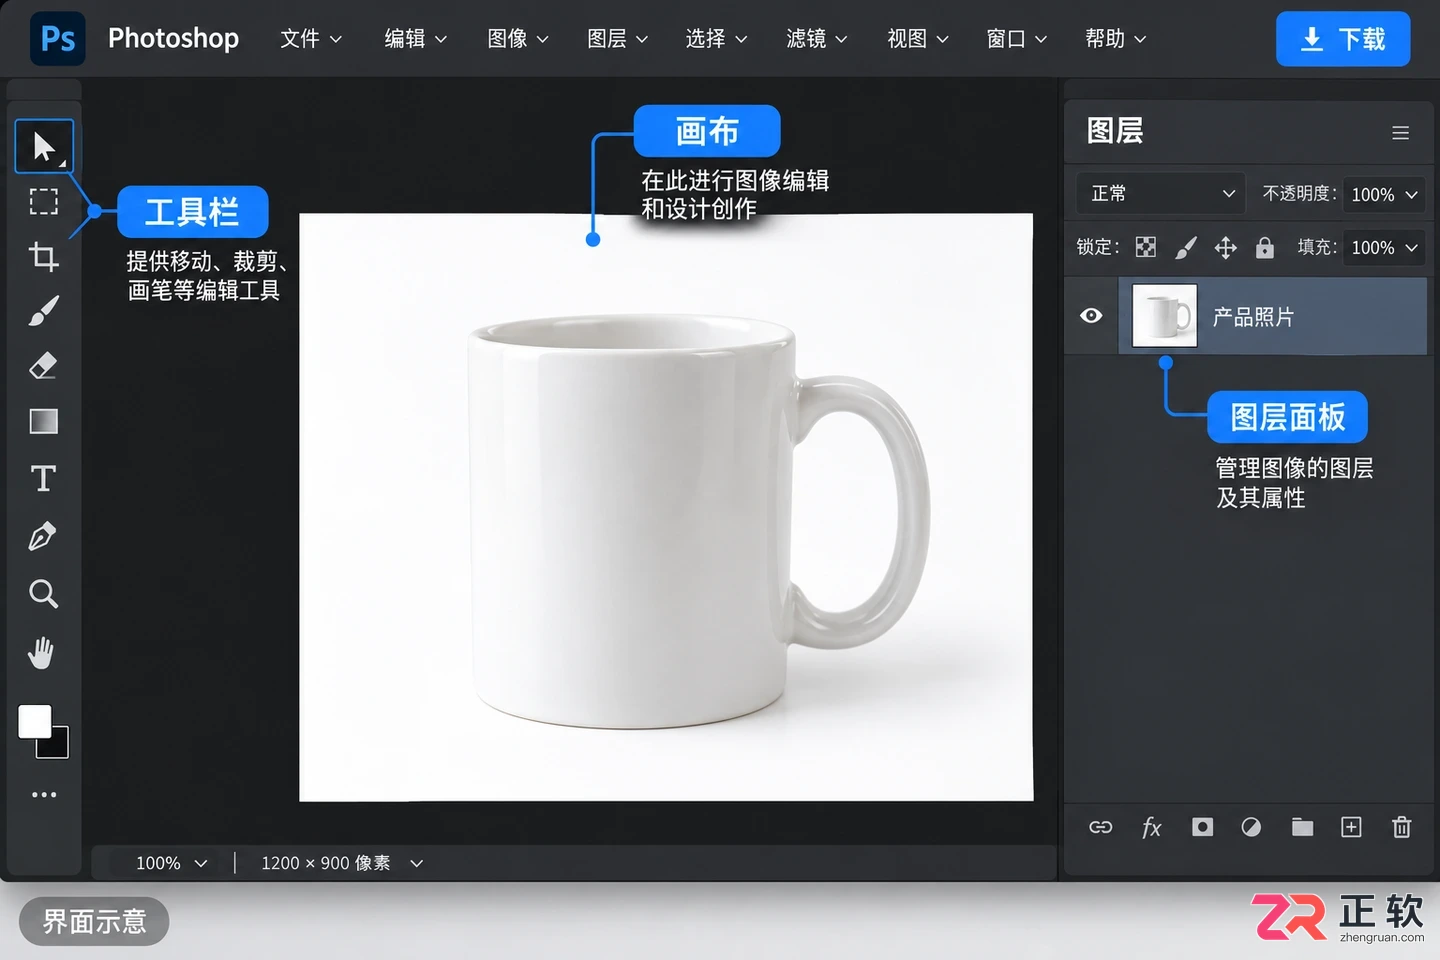Open the 编辑 menu

[415, 39]
